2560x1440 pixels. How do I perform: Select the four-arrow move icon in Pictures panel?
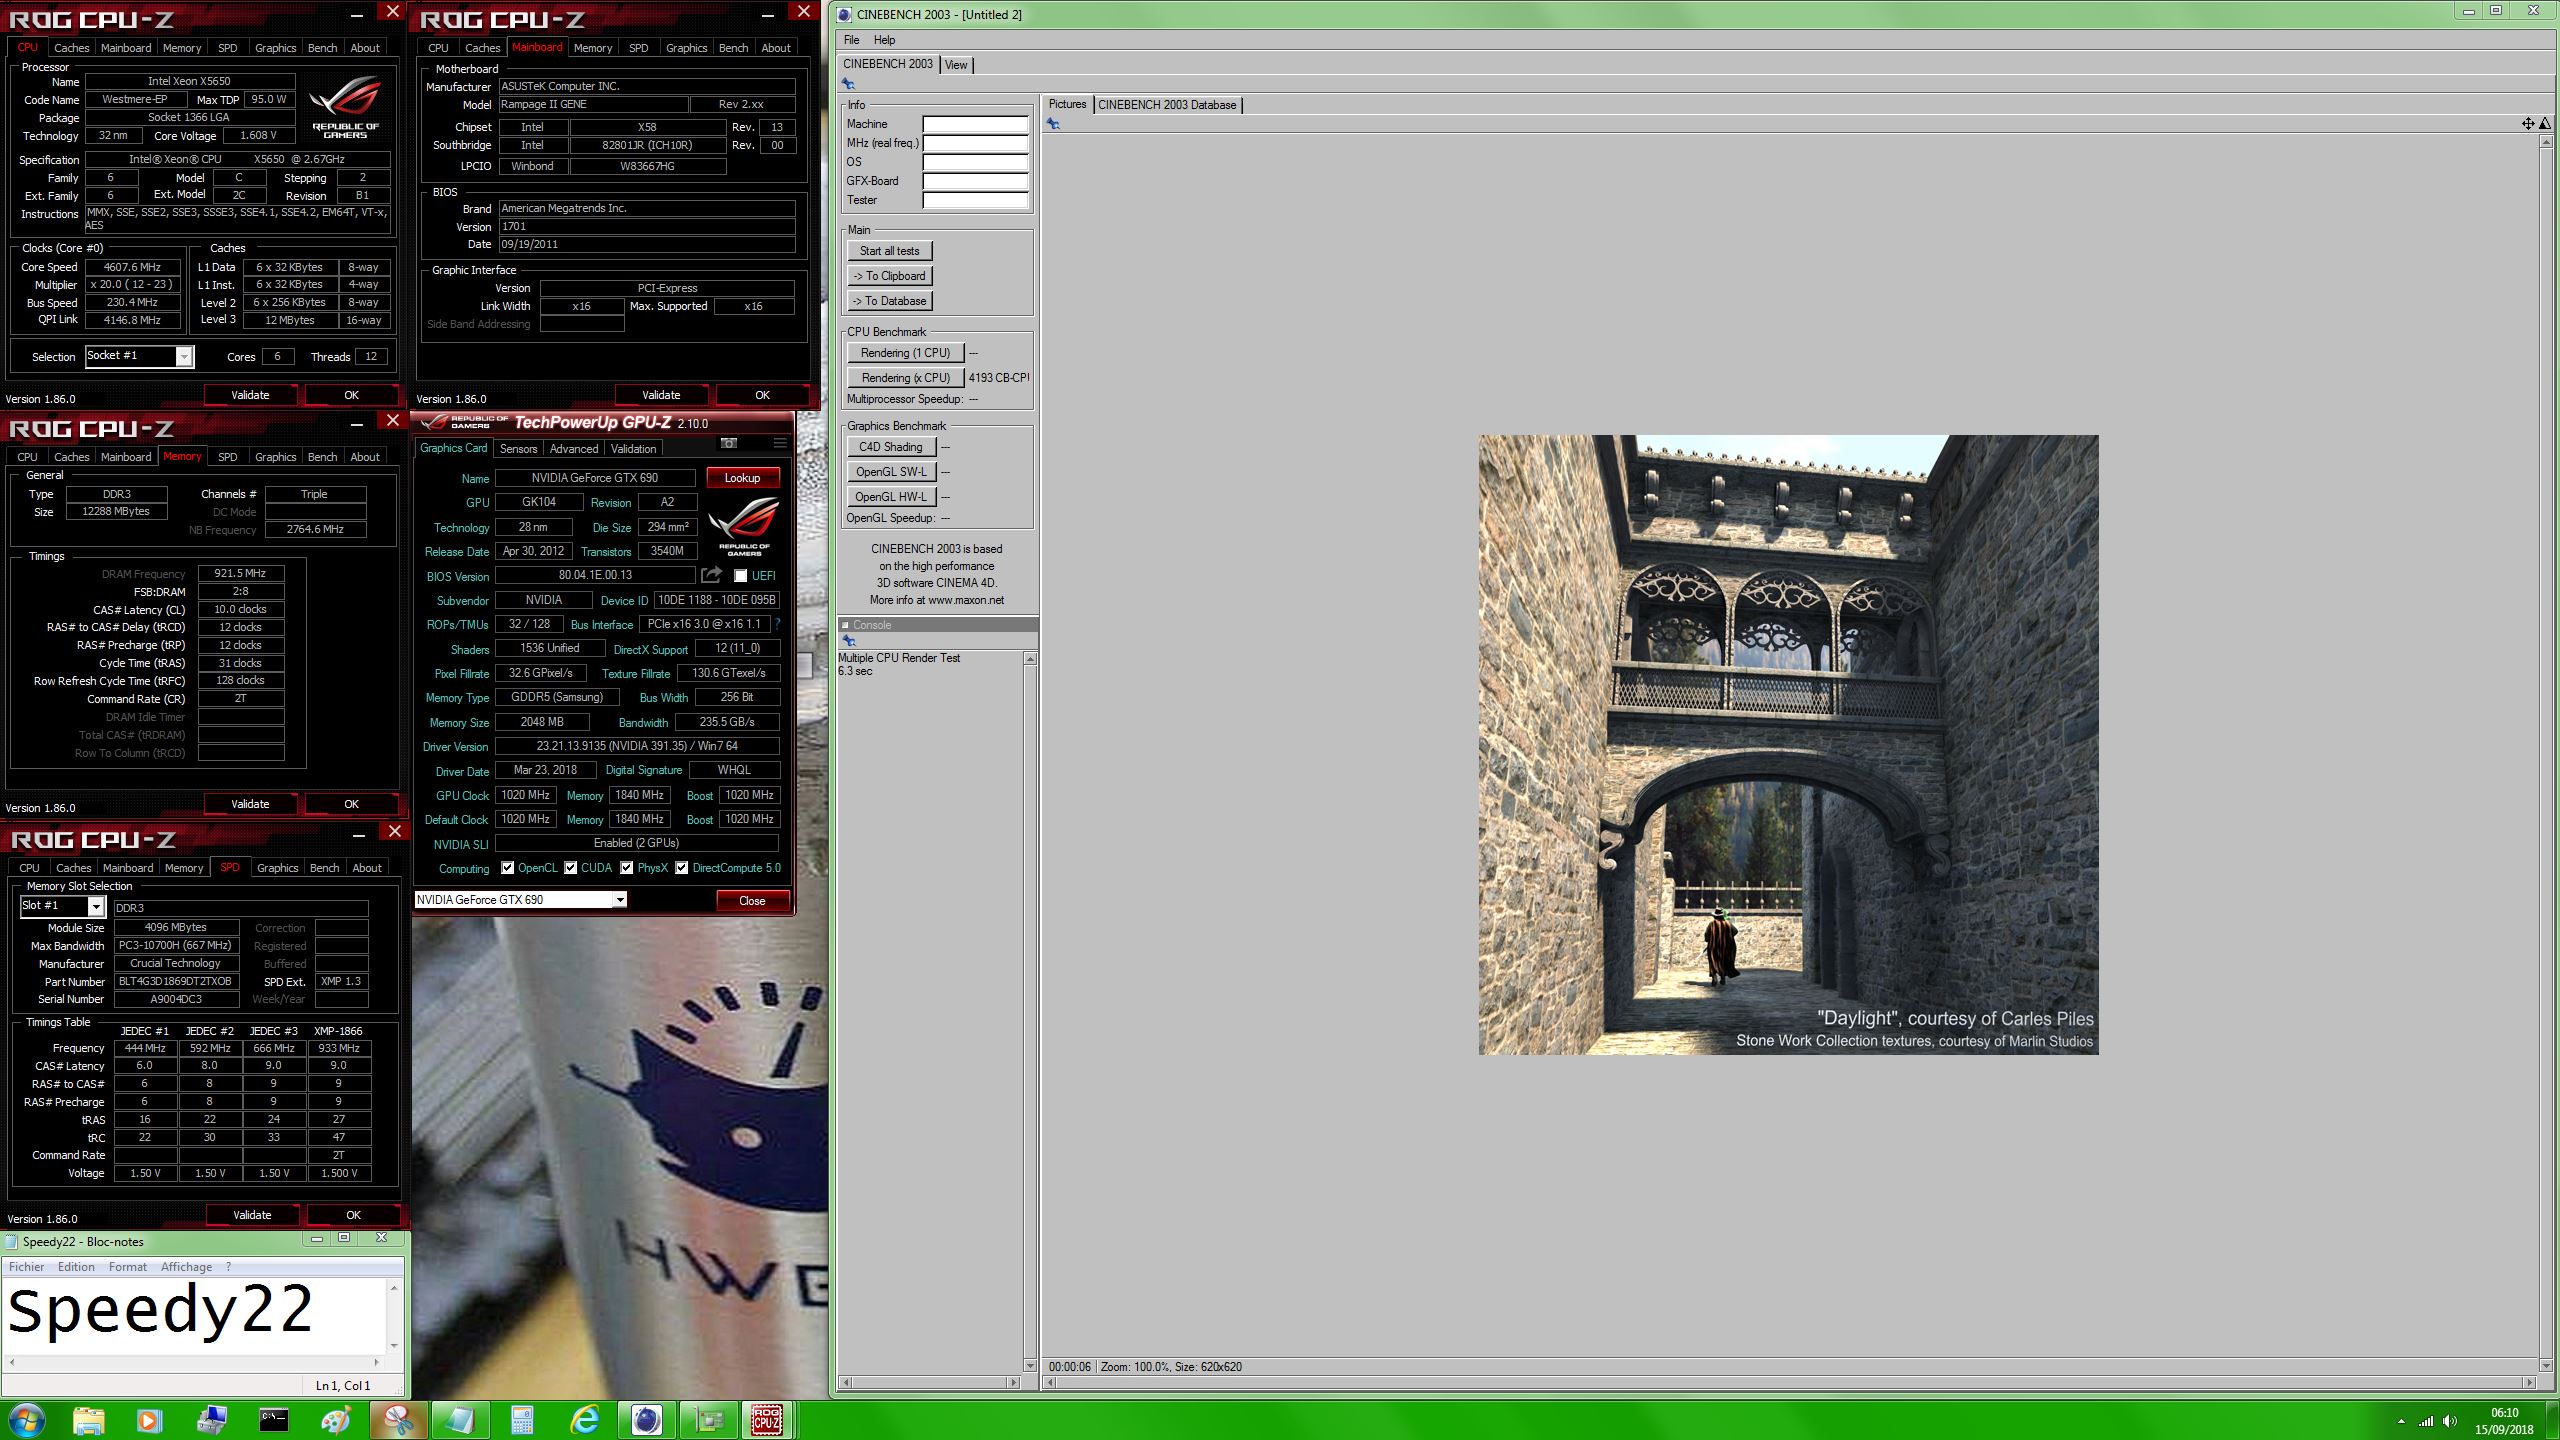(2528, 124)
